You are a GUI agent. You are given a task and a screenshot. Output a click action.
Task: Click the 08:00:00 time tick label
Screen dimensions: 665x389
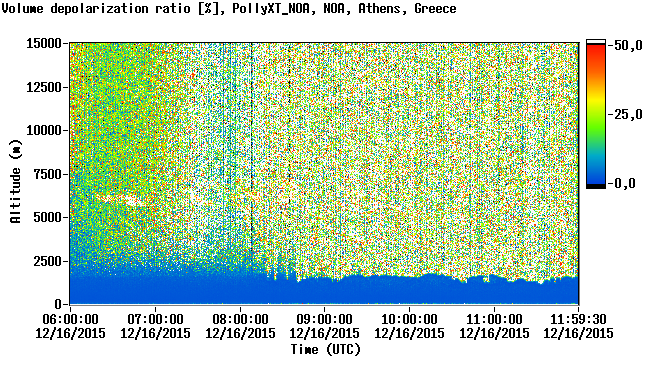(240, 319)
